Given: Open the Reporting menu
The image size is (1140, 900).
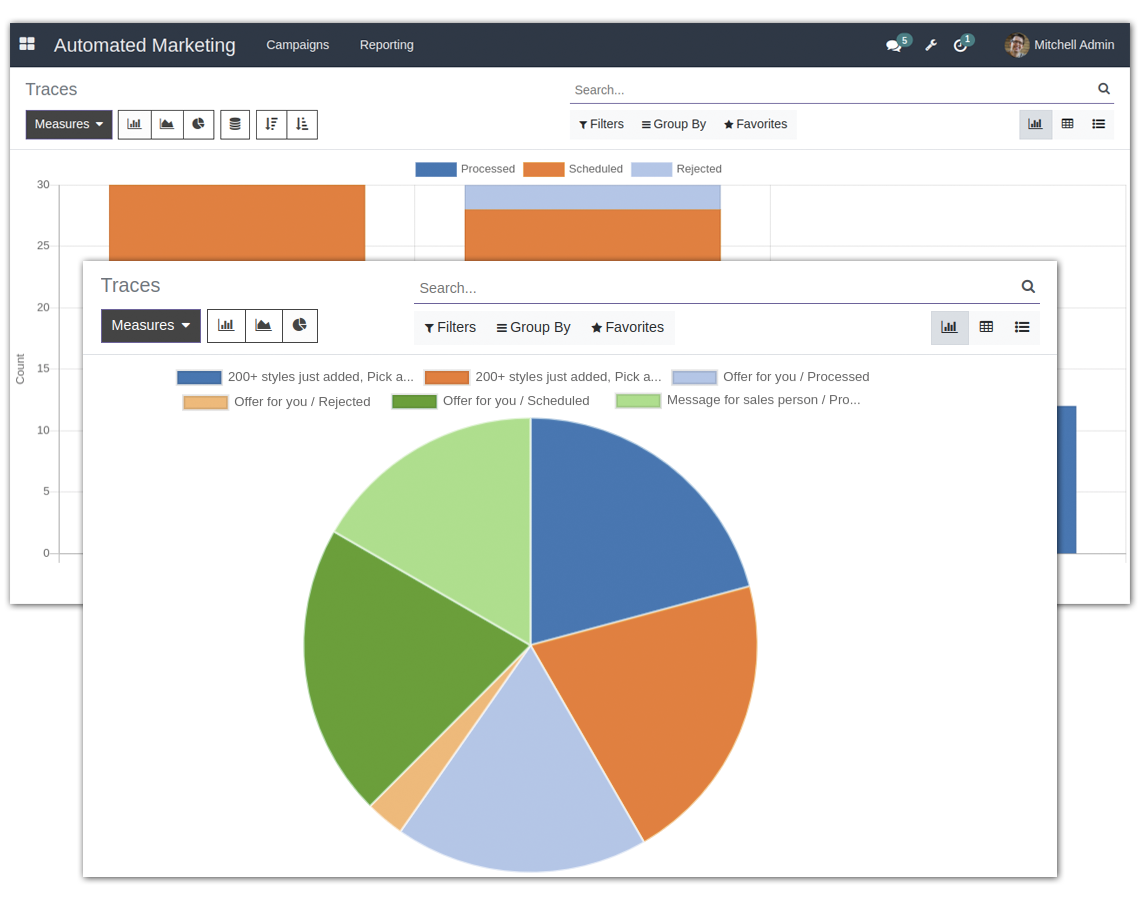Looking at the screenshot, I should 386,45.
